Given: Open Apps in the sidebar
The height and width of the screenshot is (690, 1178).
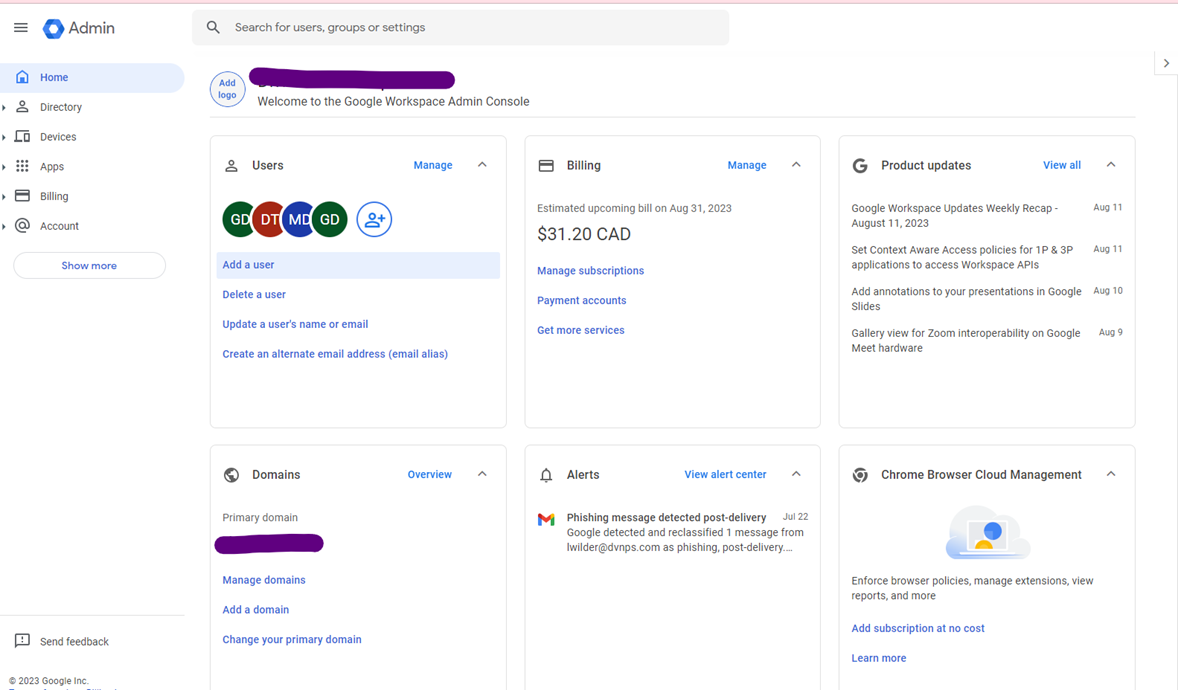Looking at the screenshot, I should 52,167.
